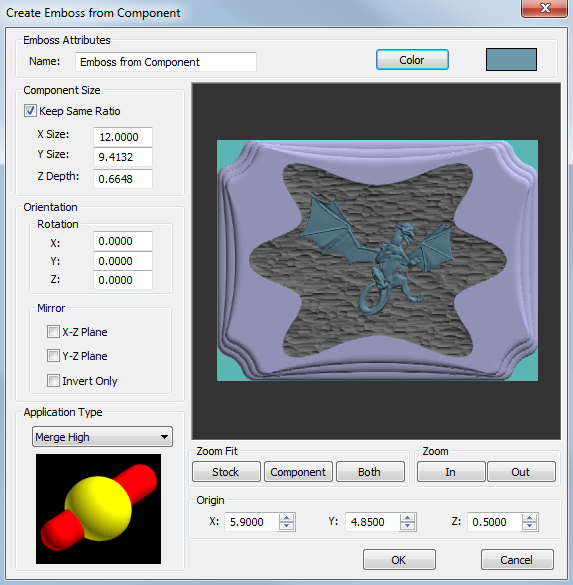Enable Y-Z Plane mirror
The height and width of the screenshot is (585, 573).
click(x=53, y=356)
